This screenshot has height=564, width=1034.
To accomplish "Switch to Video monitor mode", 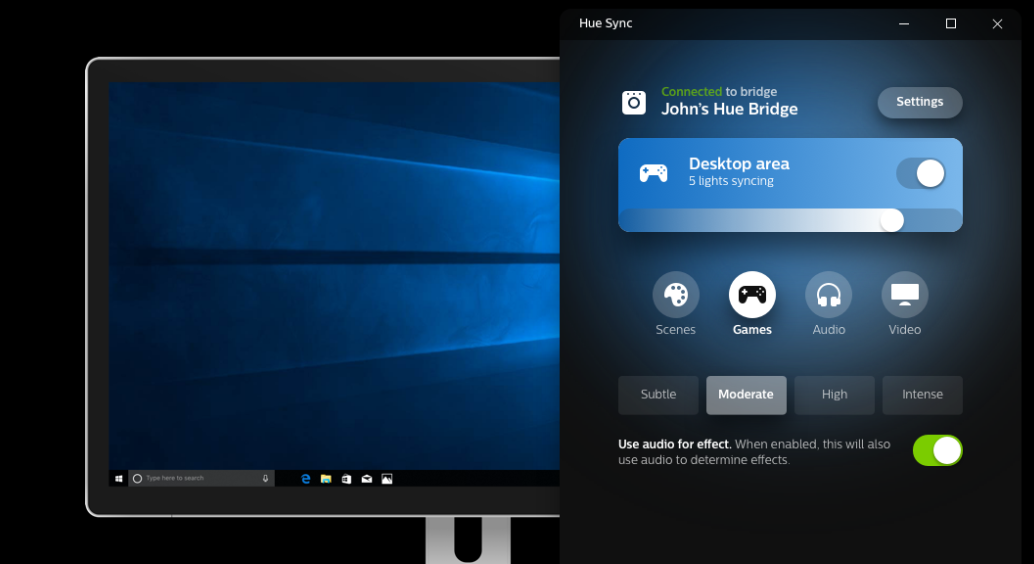I will pyautogui.click(x=904, y=295).
